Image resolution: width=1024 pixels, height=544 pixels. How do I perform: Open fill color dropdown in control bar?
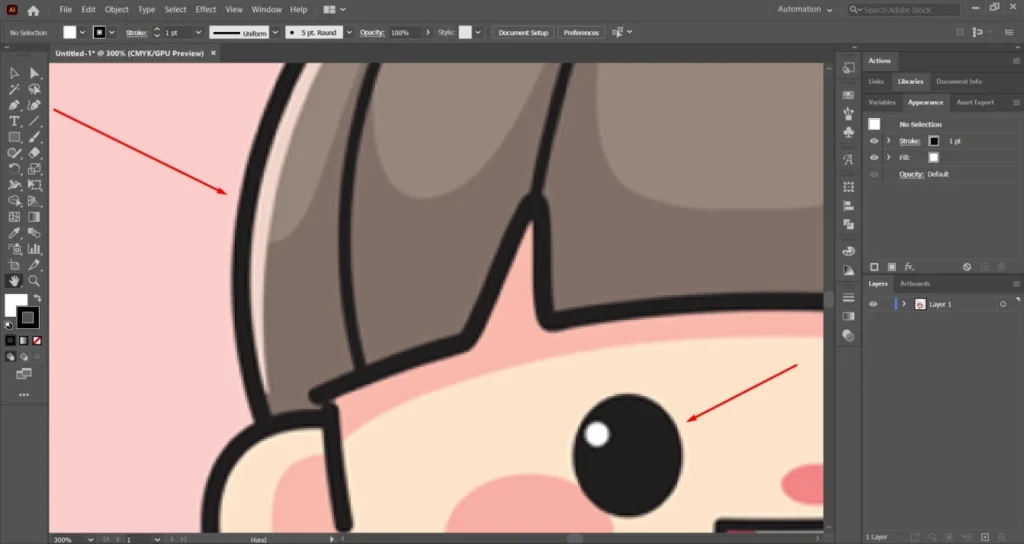click(82, 33)
